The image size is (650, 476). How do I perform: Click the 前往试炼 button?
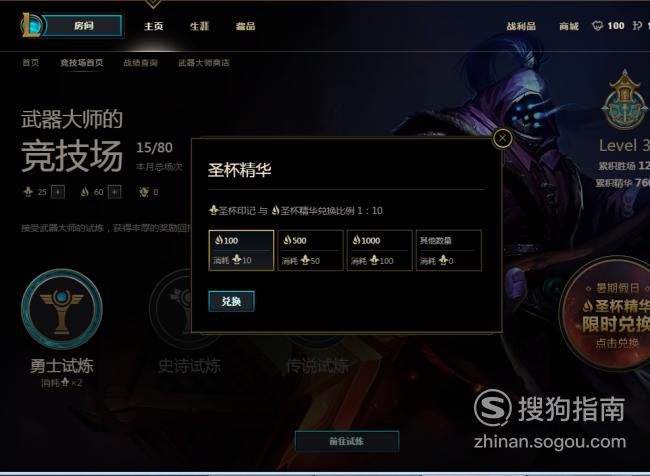tap(347, 441)
